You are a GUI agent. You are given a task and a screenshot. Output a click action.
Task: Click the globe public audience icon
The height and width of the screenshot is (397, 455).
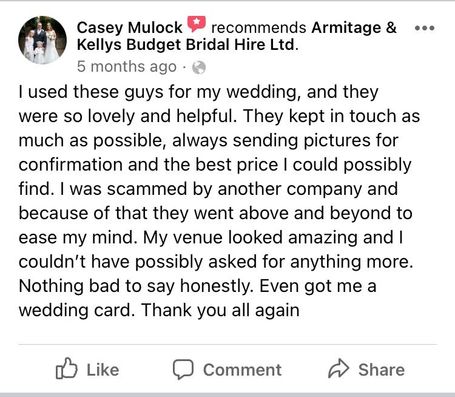(199, 67)
